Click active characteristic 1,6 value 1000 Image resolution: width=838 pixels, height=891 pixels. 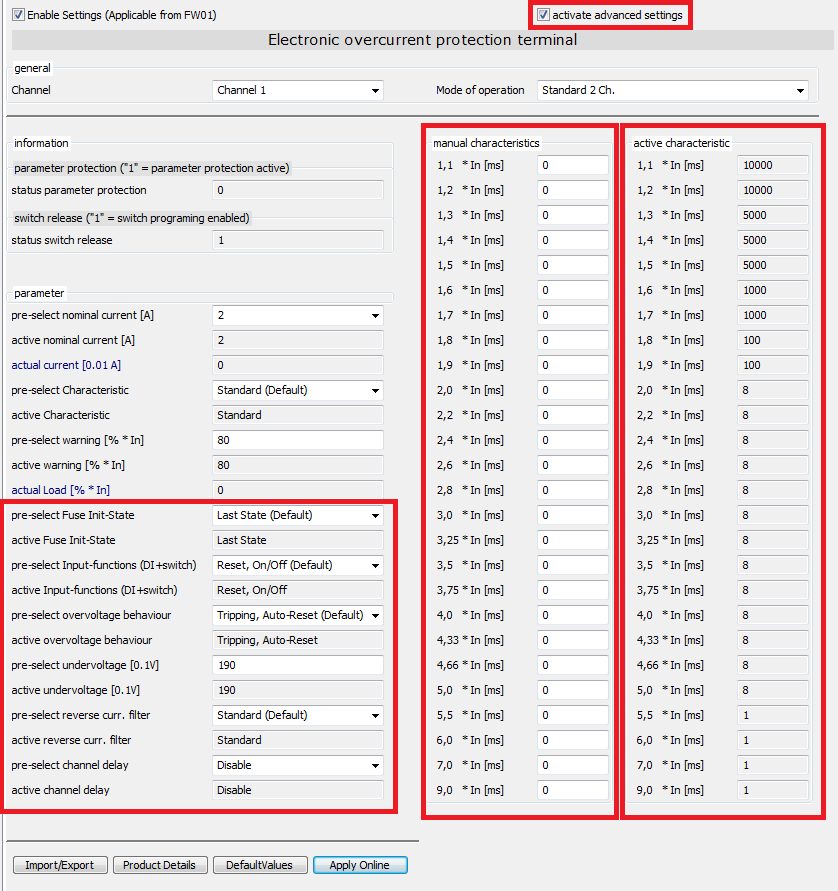point(773,290)
